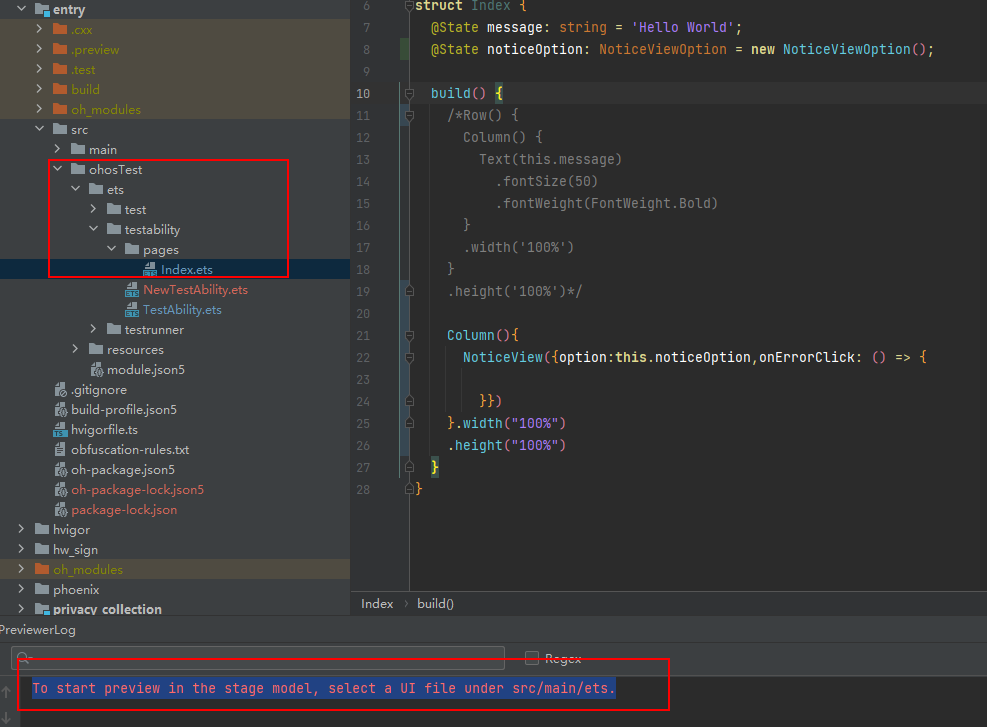Fold the struct Index code block
The width and height of the screenshot is (987, 727).
click(x=409, y=6)
